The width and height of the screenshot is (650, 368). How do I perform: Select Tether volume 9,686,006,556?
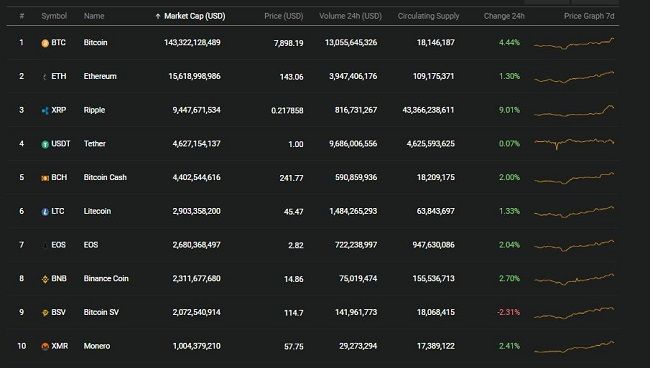pyautogui.click(x=353, y=144)
